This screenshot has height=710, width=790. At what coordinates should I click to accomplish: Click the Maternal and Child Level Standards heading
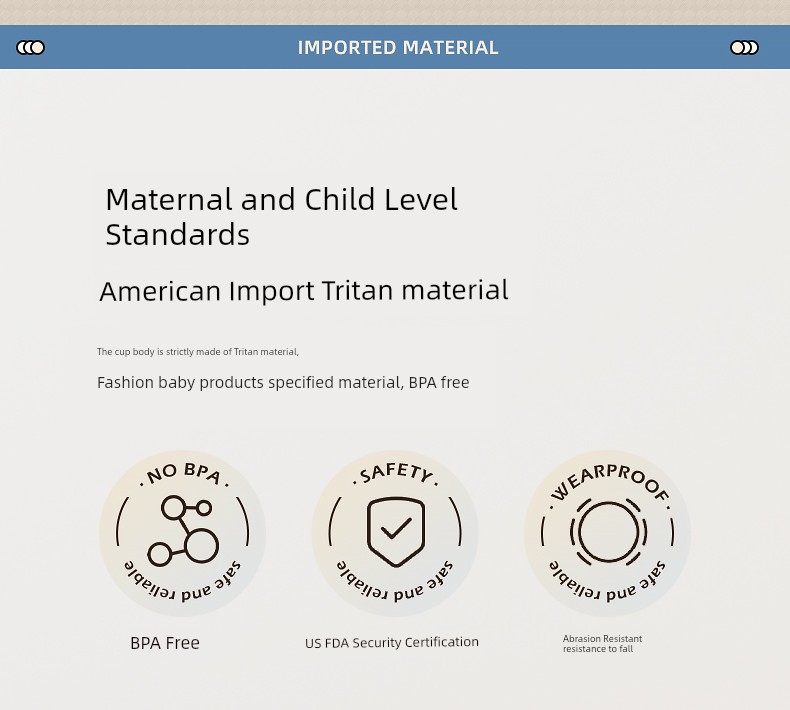click(282, 217)
